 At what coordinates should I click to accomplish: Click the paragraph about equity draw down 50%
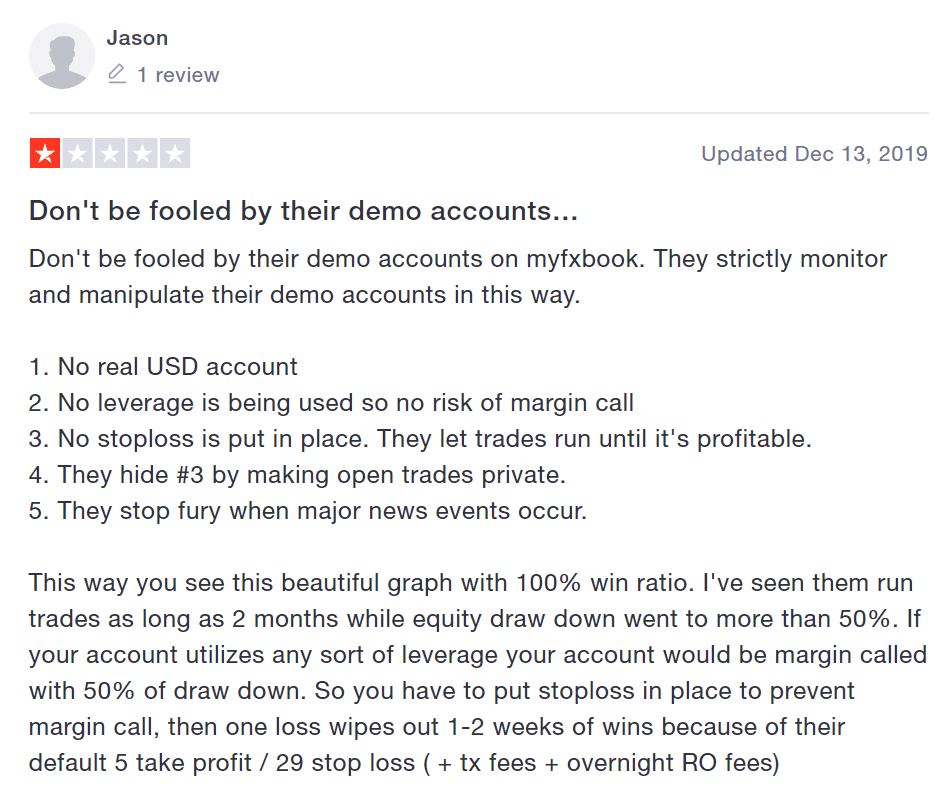click(477, 673)
